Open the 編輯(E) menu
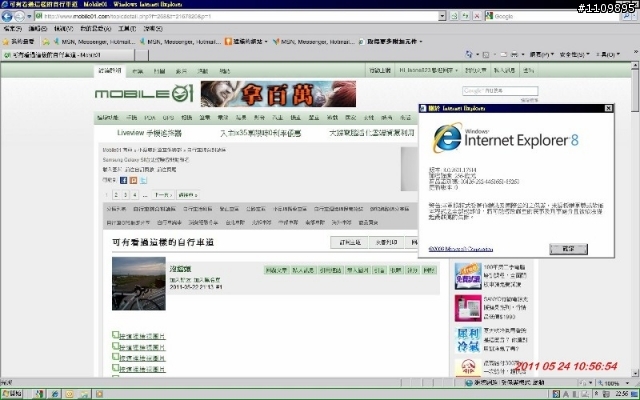The width and height of the screenshot is (640, 400). [38, 29]
